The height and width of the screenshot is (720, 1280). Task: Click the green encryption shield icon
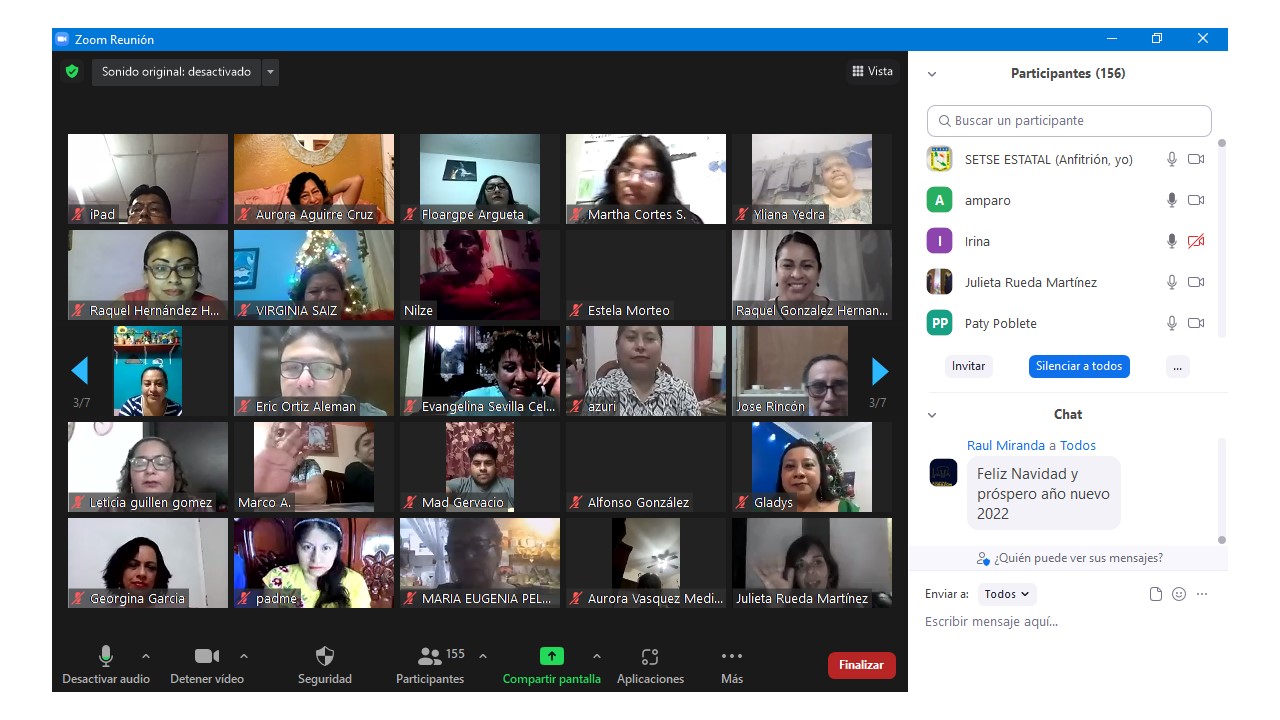click(x=72, y=72)
